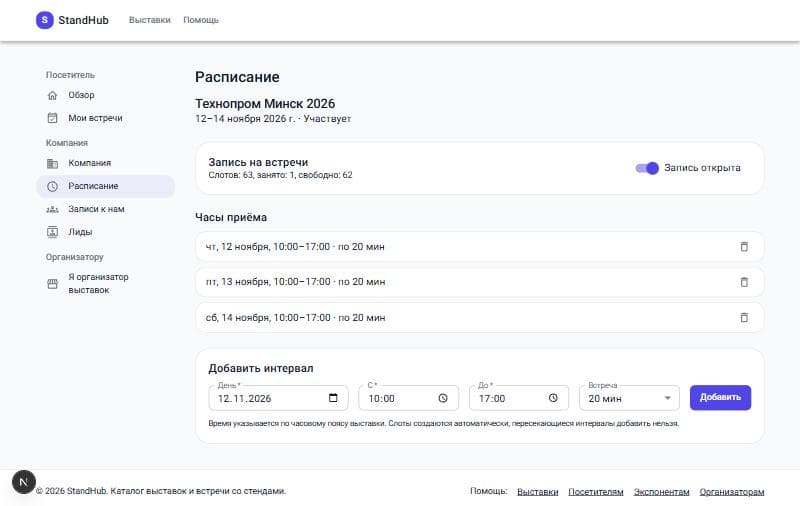The width and height of the screenshot is (800, 506).
Task: Open Я организатор выставок
Action: click(x=106, y=284)
